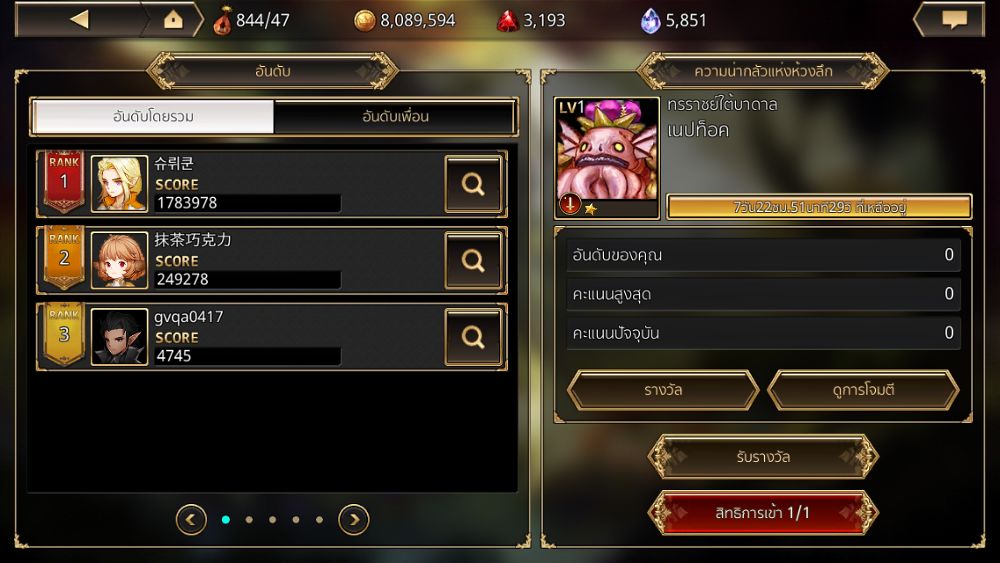Open the รางวัล rewards button
1000x563 pixels.
(663, 390)
